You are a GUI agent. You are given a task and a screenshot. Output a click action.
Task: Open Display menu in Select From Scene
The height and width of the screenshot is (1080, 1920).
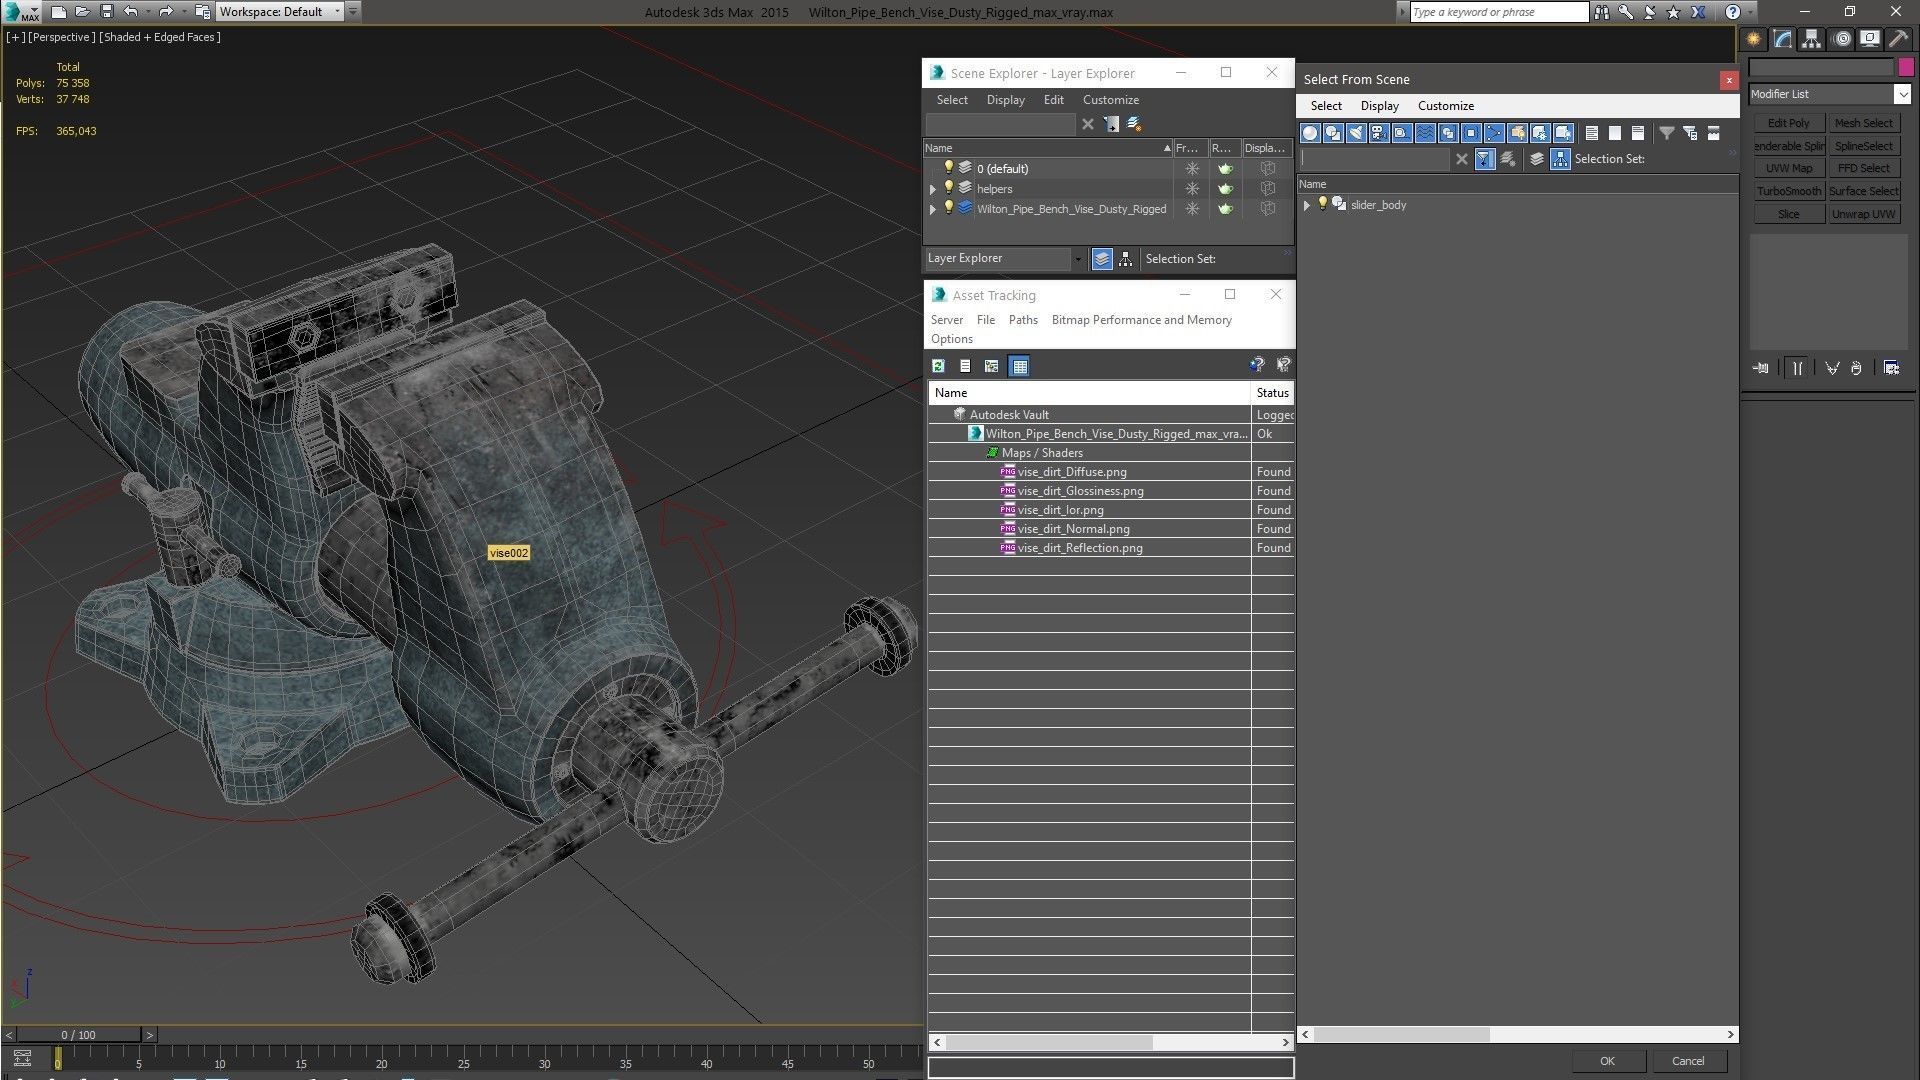point(1379,106)
